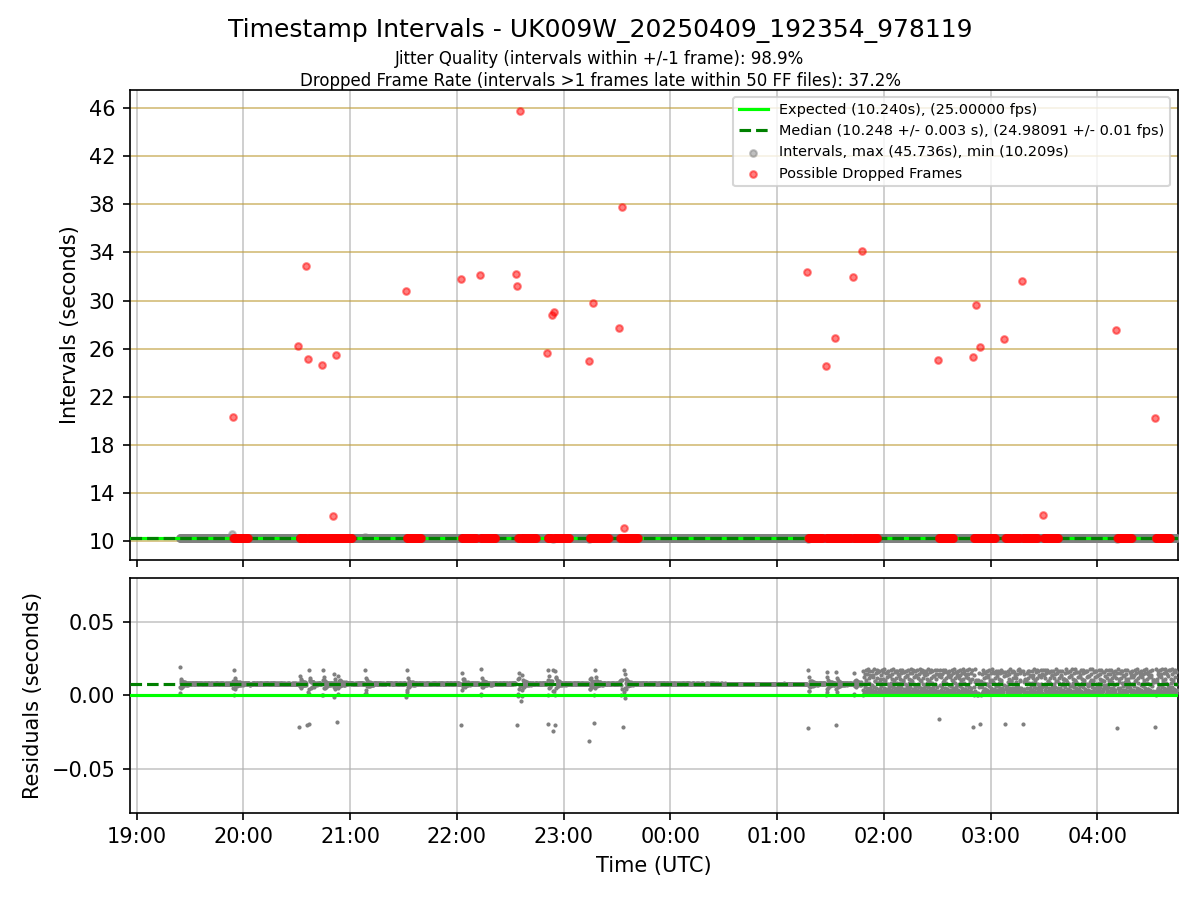1200x900 pixels.
Task: Click the solid green line sample in legend
Action: [x=754, y=109]
